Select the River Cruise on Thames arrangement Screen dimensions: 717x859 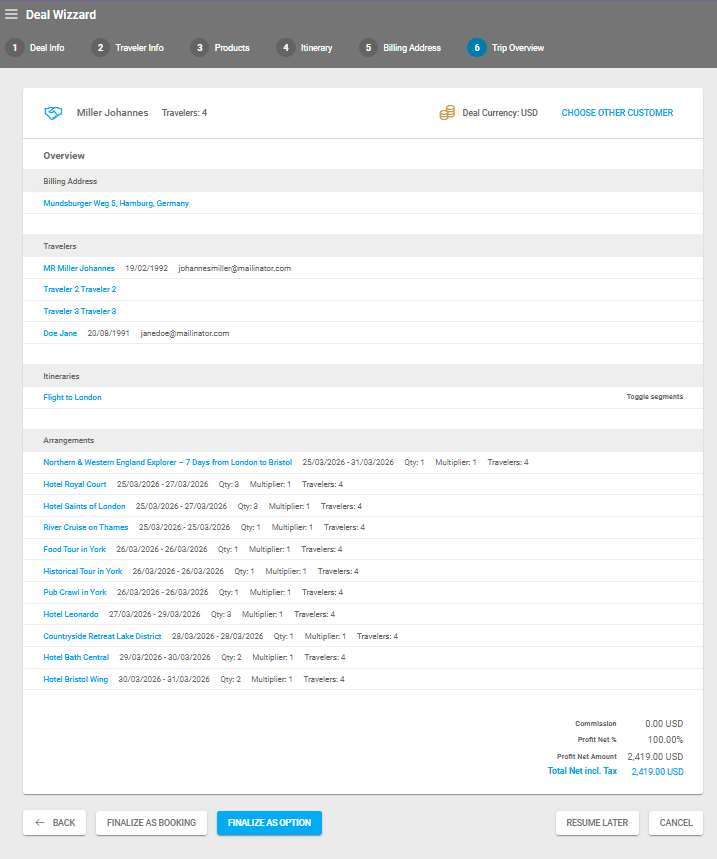click(85, 527)
